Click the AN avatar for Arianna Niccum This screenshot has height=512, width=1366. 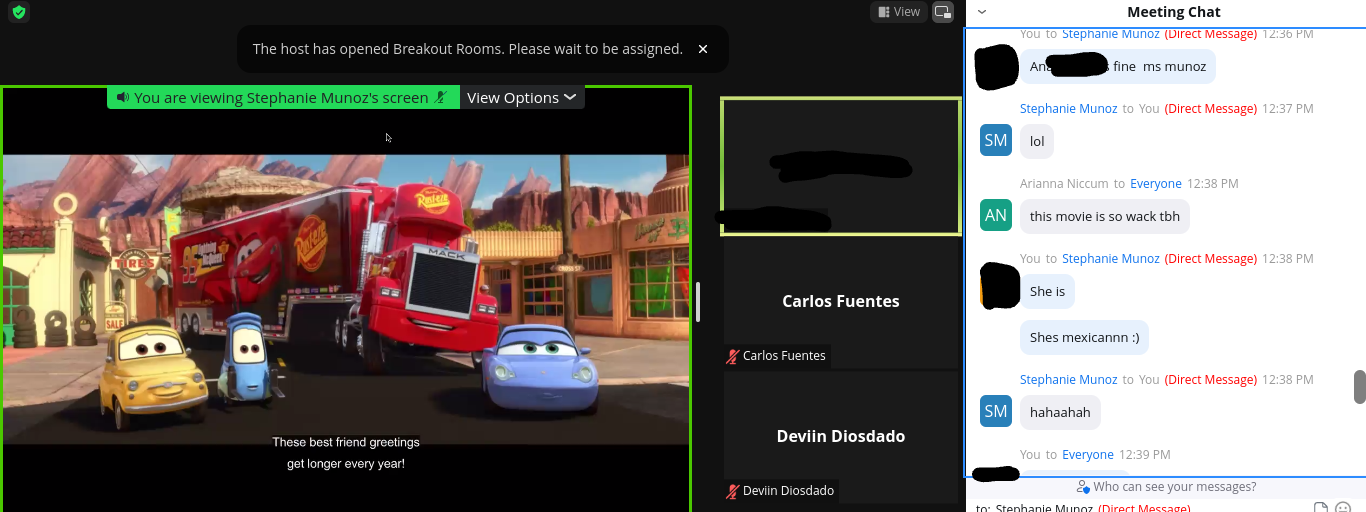coord(996,215)
